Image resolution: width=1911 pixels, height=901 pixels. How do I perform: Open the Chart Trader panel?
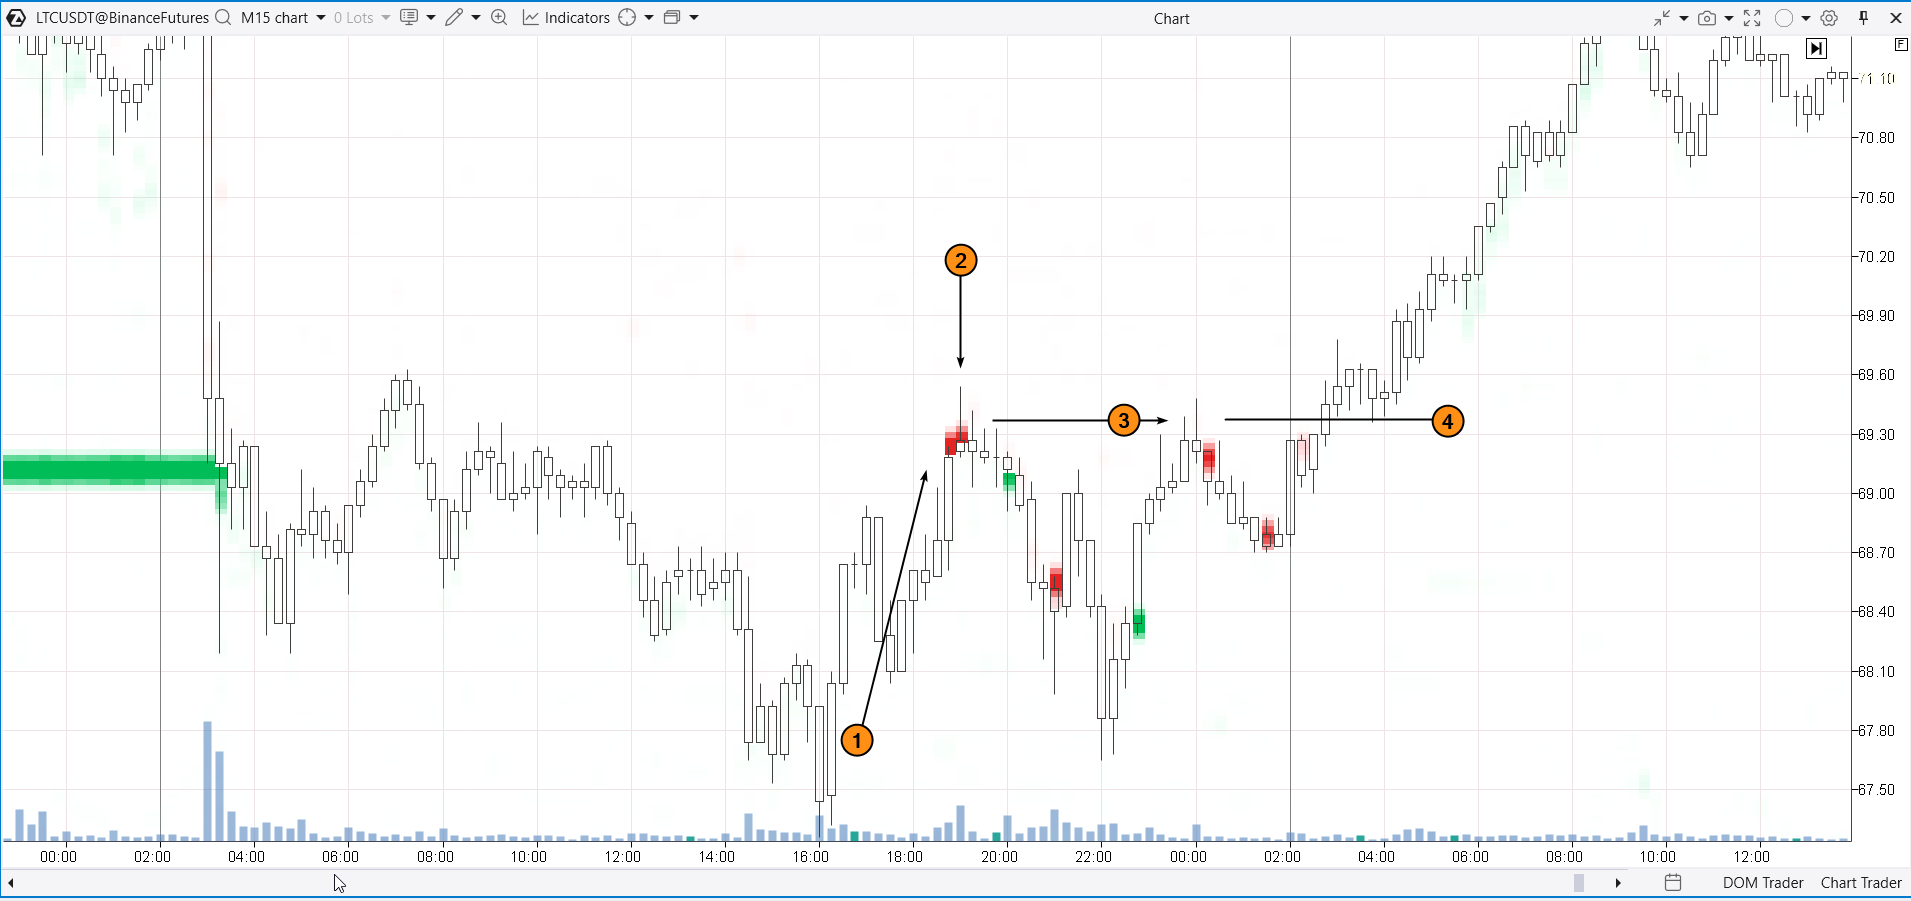coord(1860,883)
